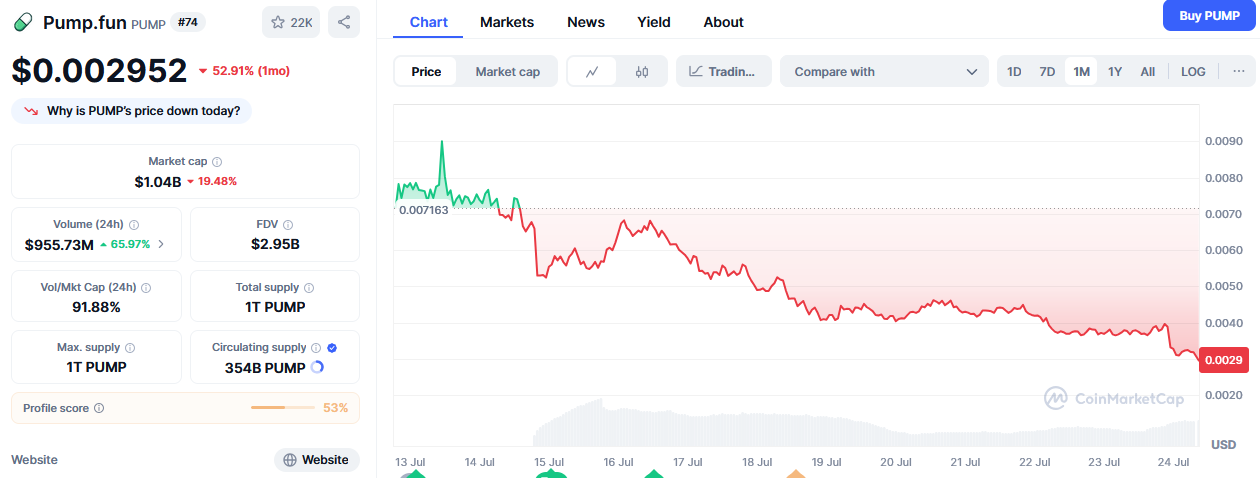
Task: Open chart more-options ellipsis menu
Action: (x=1238, y=71)
